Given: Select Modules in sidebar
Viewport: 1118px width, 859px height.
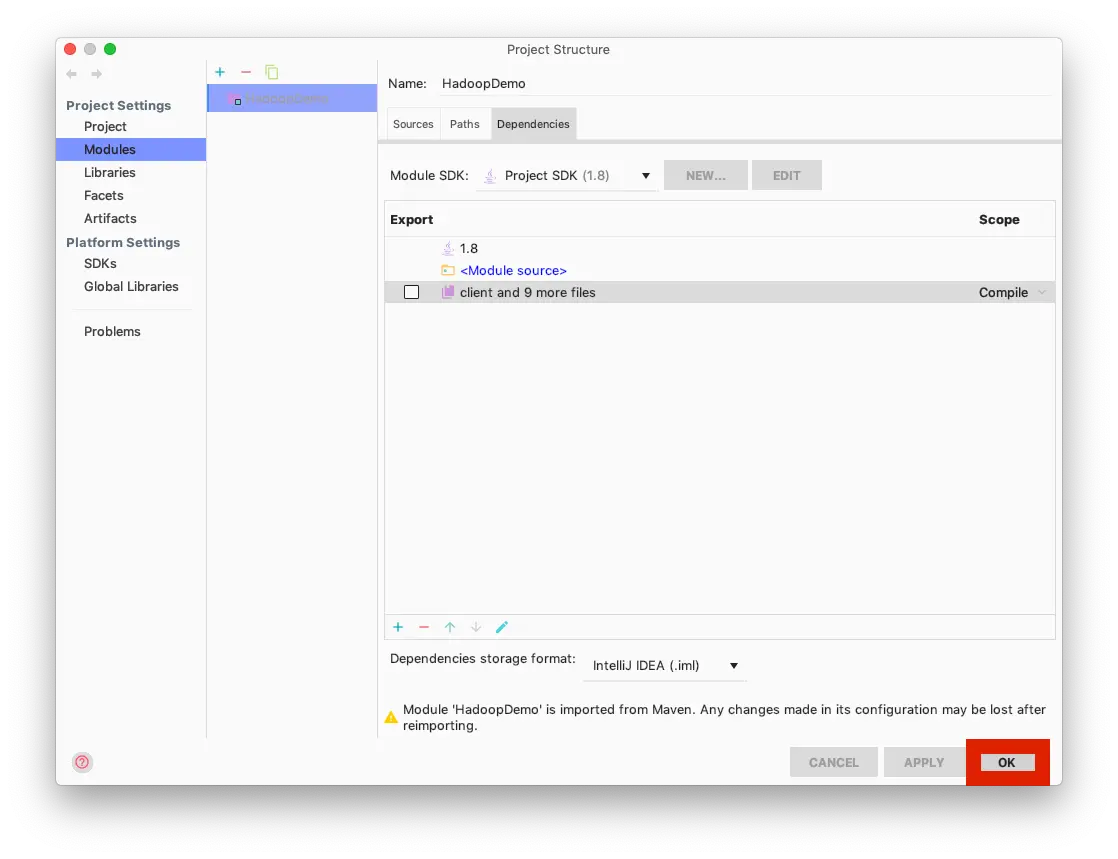Looking at the screenshot, I should 131,149.
